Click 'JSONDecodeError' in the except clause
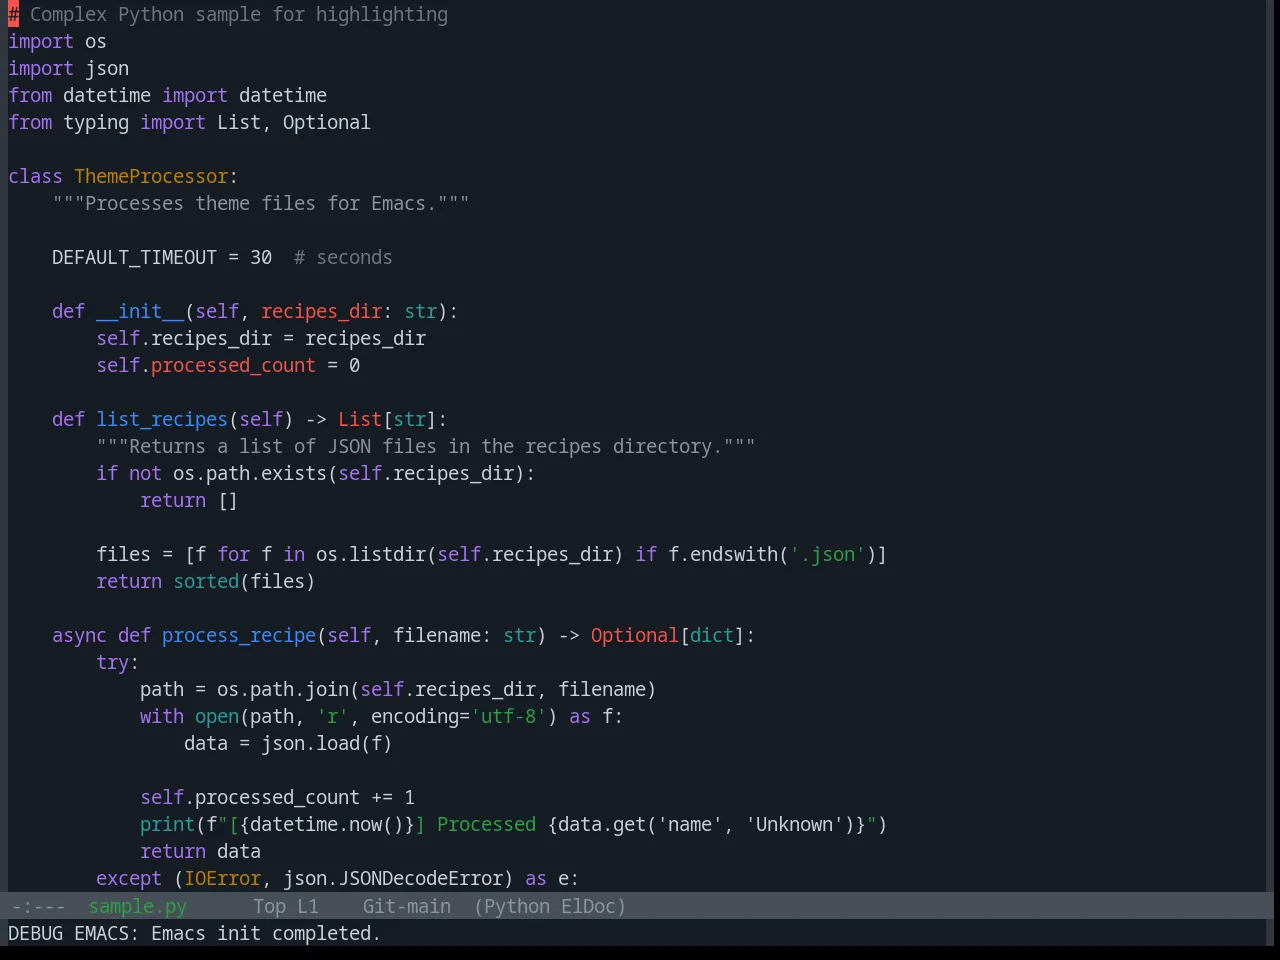 [x=420, y=878]
